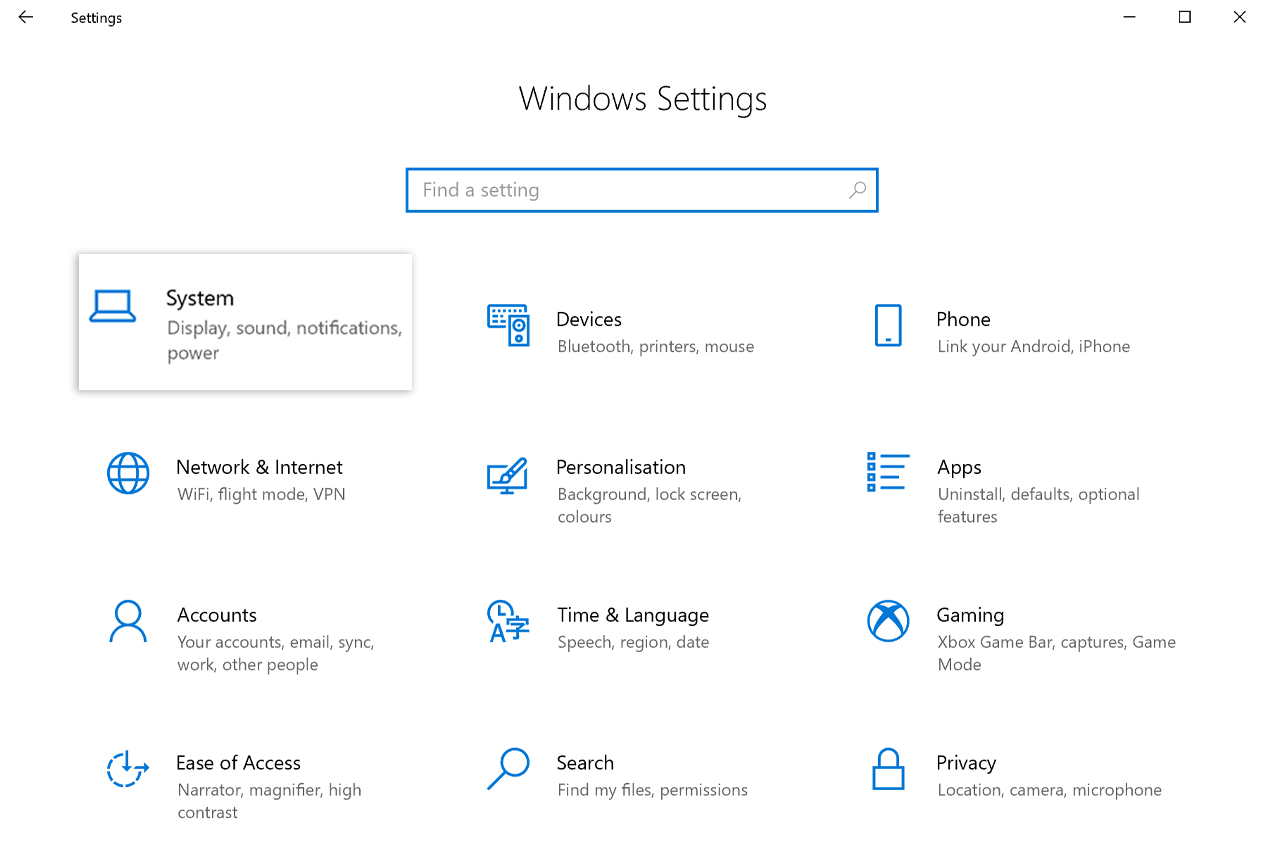Select the Network & Internet globe icon

tap(128, 473)
